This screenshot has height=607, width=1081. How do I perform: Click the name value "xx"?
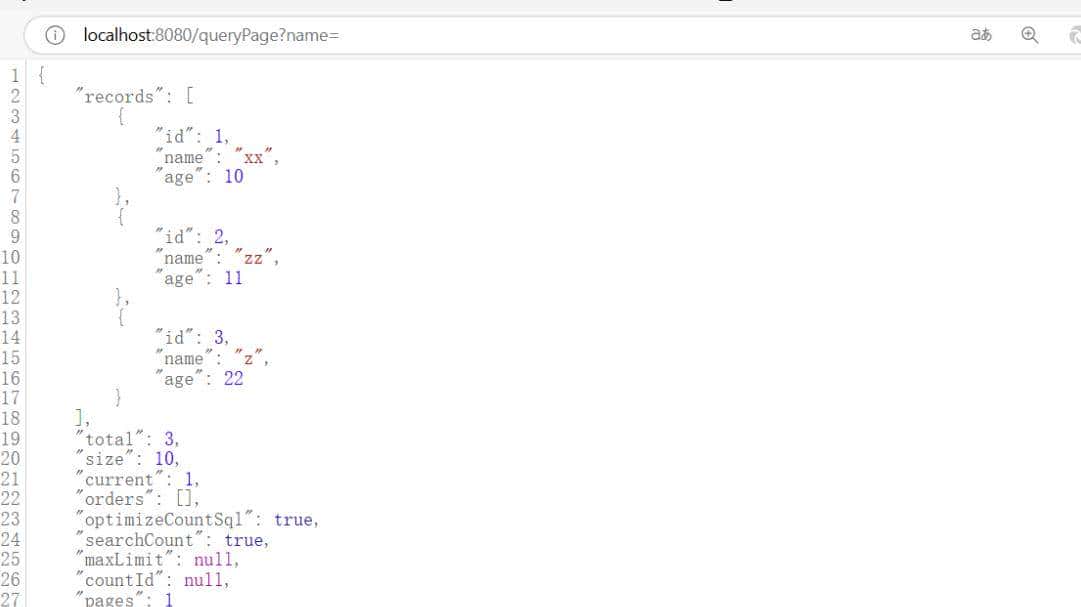pyautogui.click(x=254, y=157)
